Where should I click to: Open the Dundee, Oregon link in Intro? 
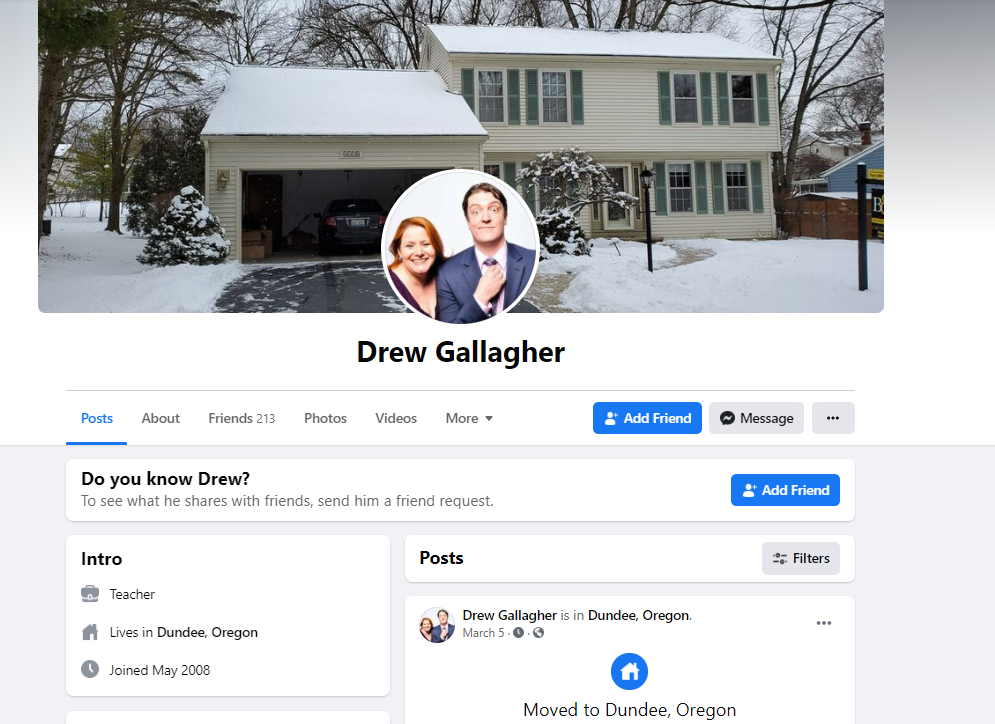(208, 632)
